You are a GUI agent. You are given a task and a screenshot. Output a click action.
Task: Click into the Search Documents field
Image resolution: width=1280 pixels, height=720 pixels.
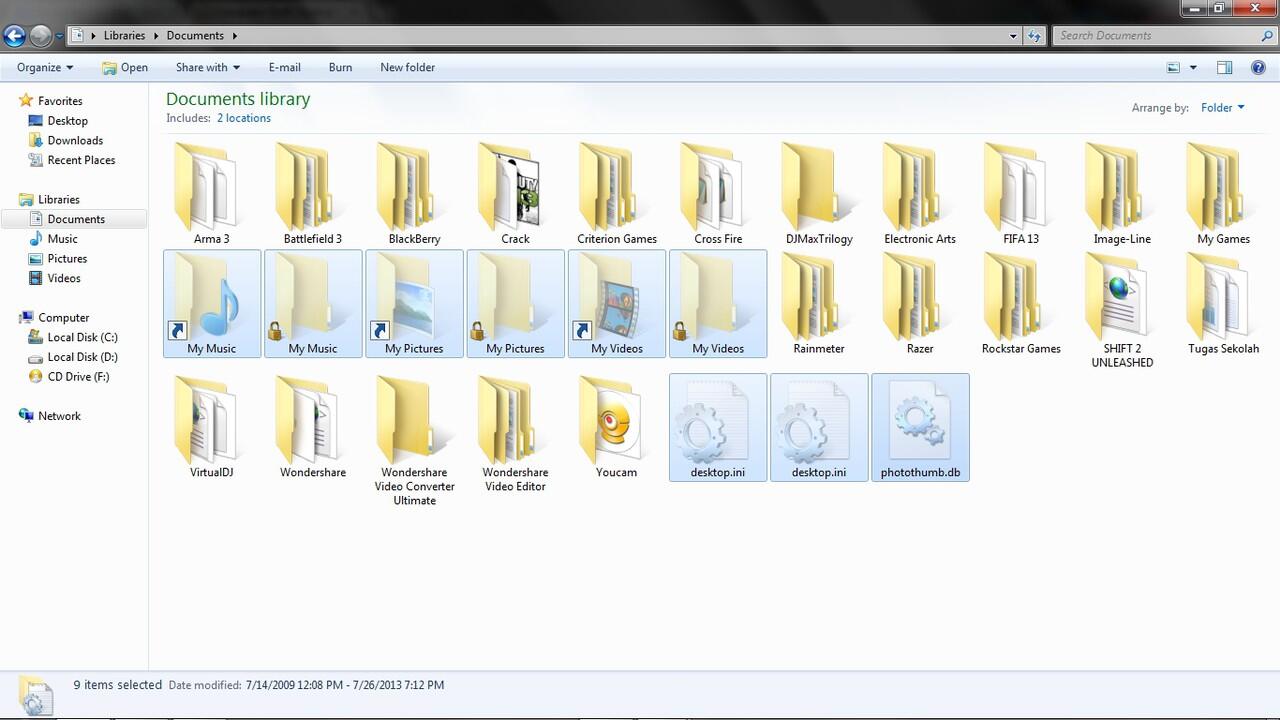(1156, 36)
